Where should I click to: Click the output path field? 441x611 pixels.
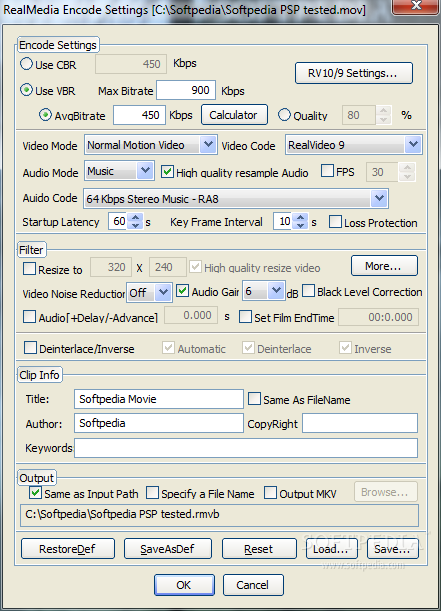coord(219,515)
